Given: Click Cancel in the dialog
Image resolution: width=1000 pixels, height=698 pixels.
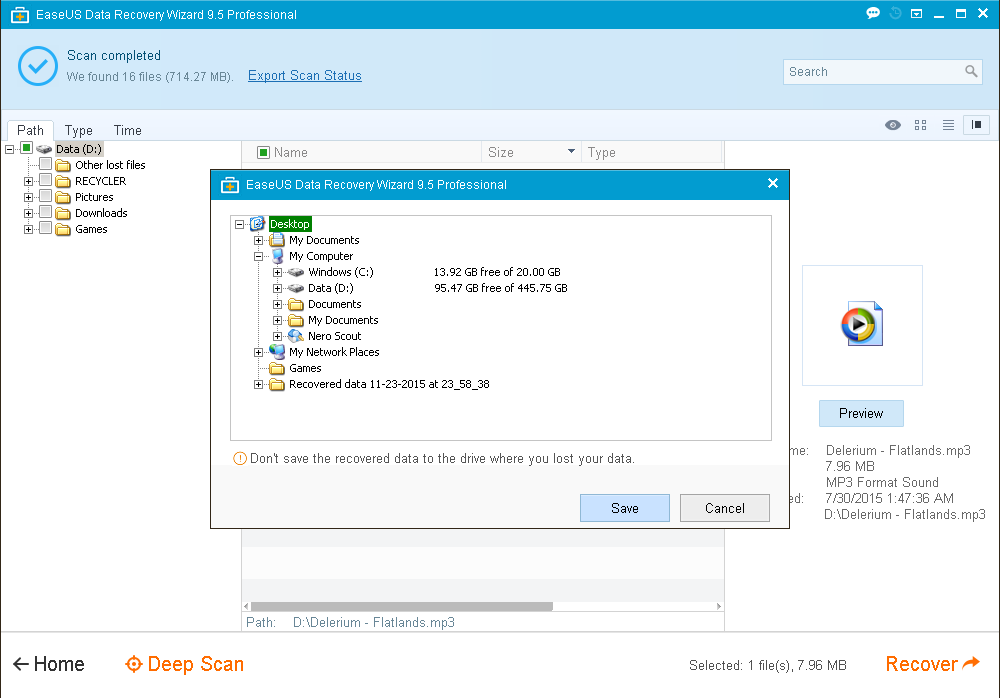Looking at the screenshot, I should [x=724, y=508].
